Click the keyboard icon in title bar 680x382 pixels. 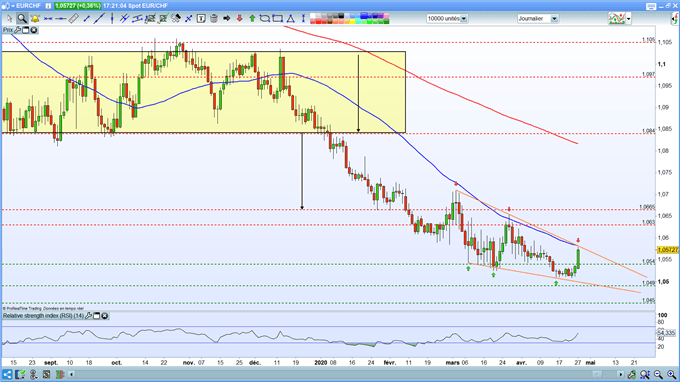click(651, 6)
